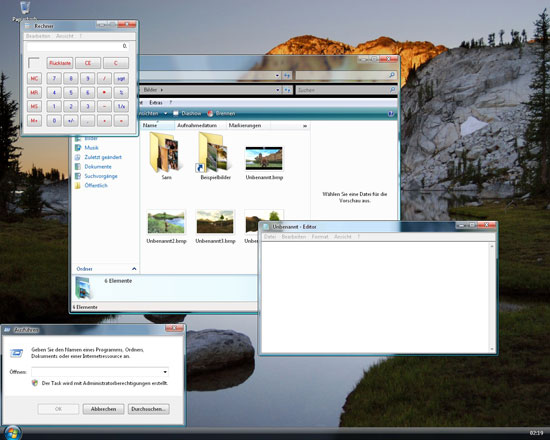Click the breadcrumb arrow after Bilder
This screenshot has width=550, height=440.
(162, 90)
